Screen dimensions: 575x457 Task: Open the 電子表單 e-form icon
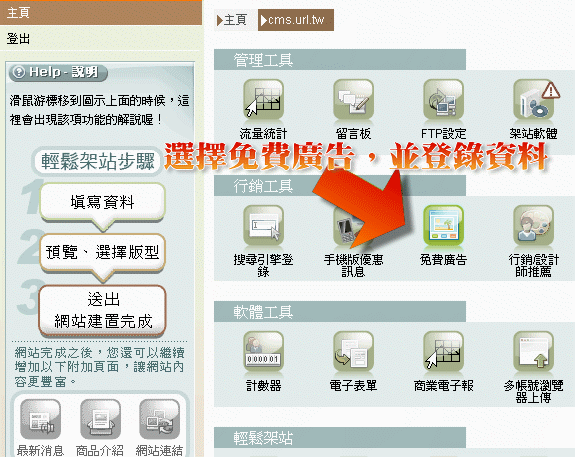354,351
